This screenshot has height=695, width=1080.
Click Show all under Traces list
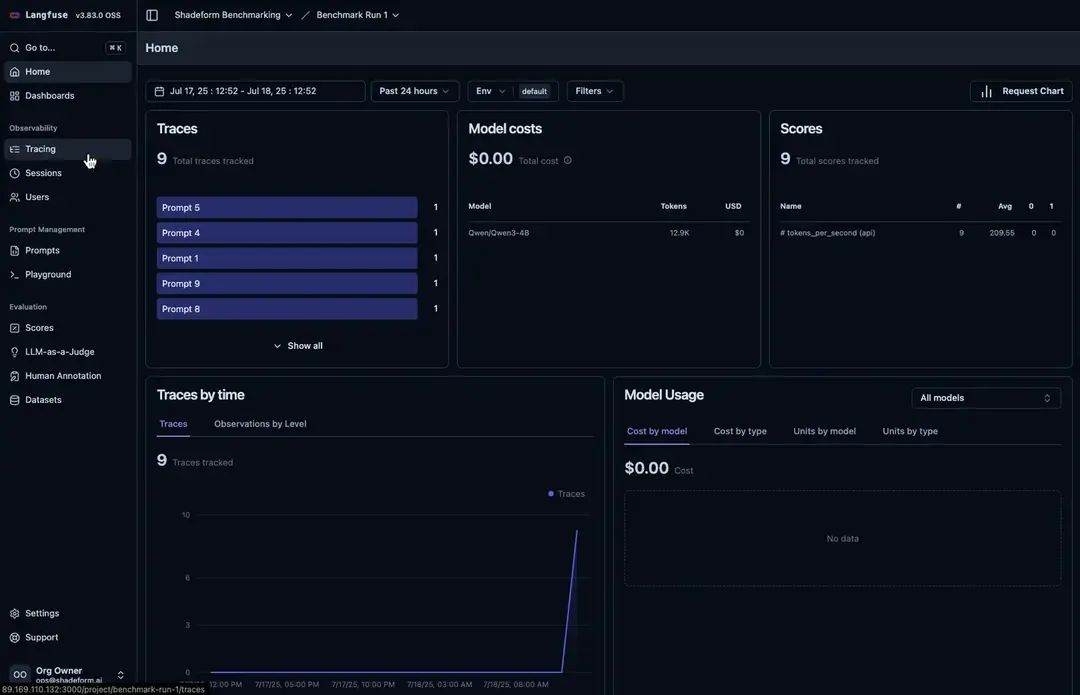point(298,346)
